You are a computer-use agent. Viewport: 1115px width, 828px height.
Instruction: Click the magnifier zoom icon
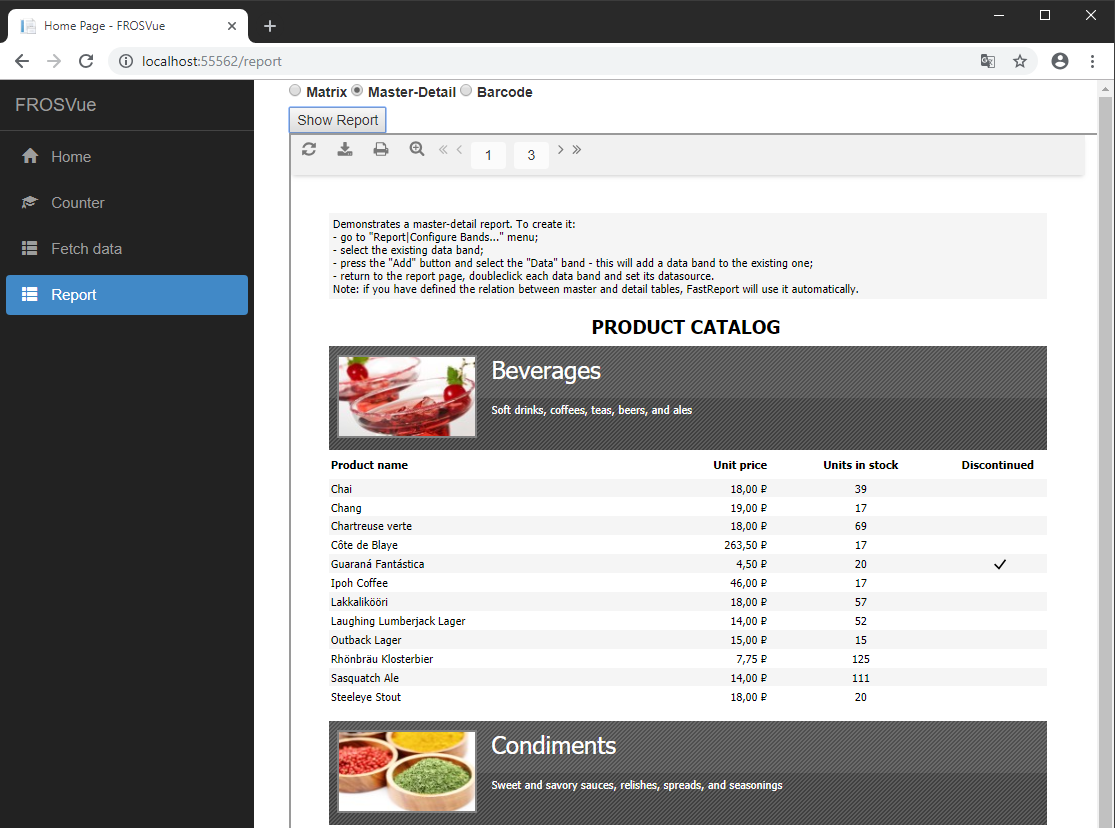417,149
